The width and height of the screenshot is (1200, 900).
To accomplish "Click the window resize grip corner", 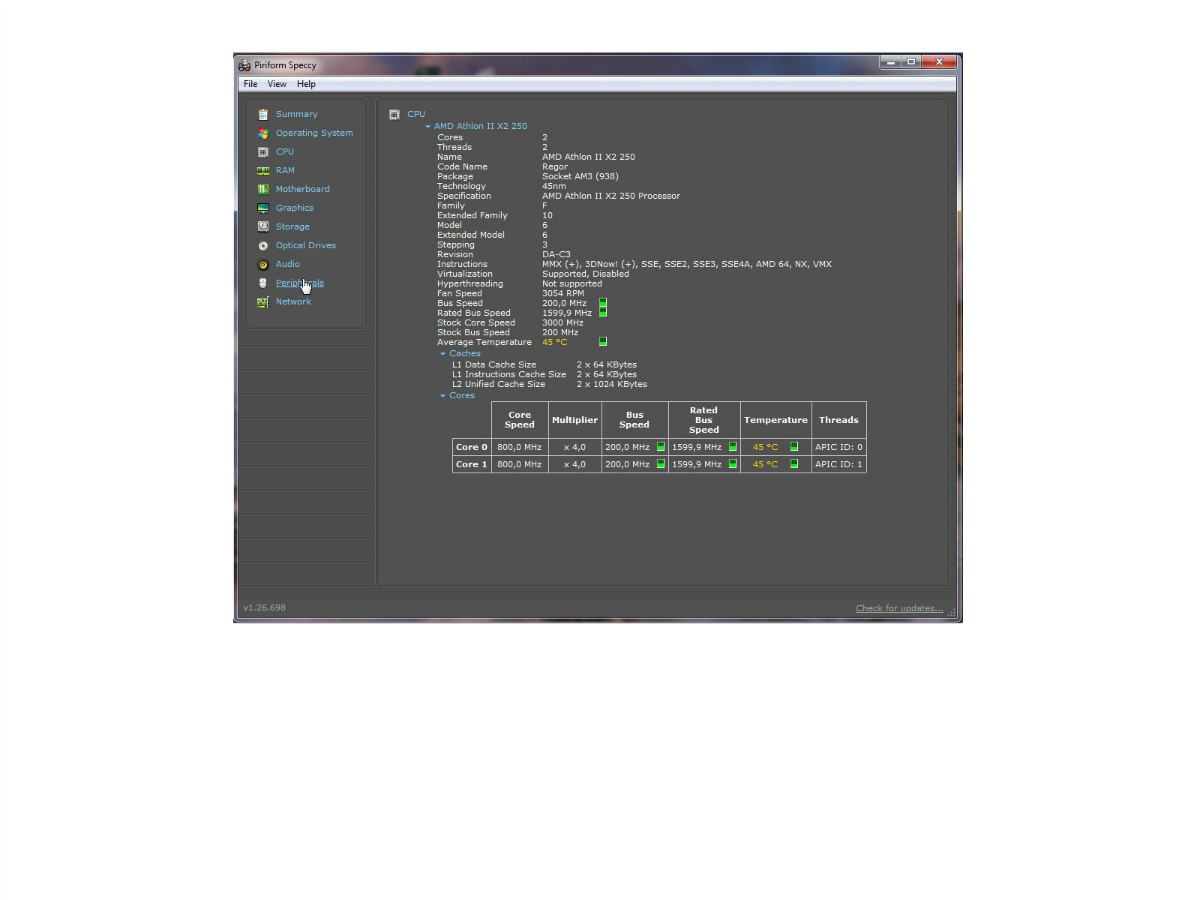I will pos(952,612).
